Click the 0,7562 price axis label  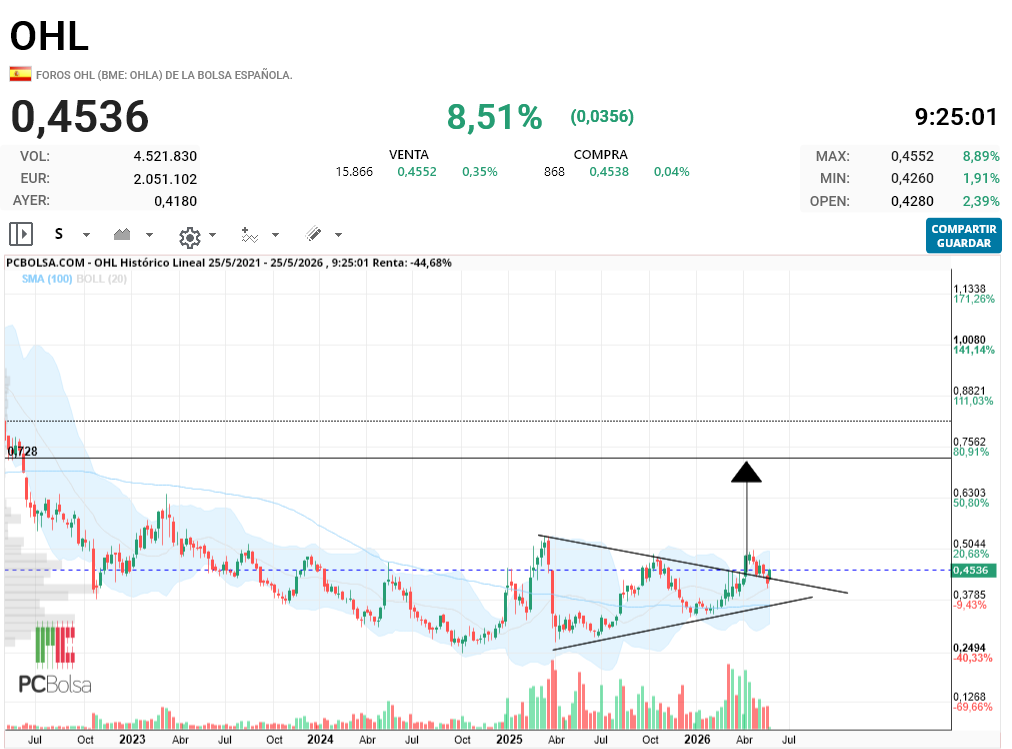(x=969, y=441)
